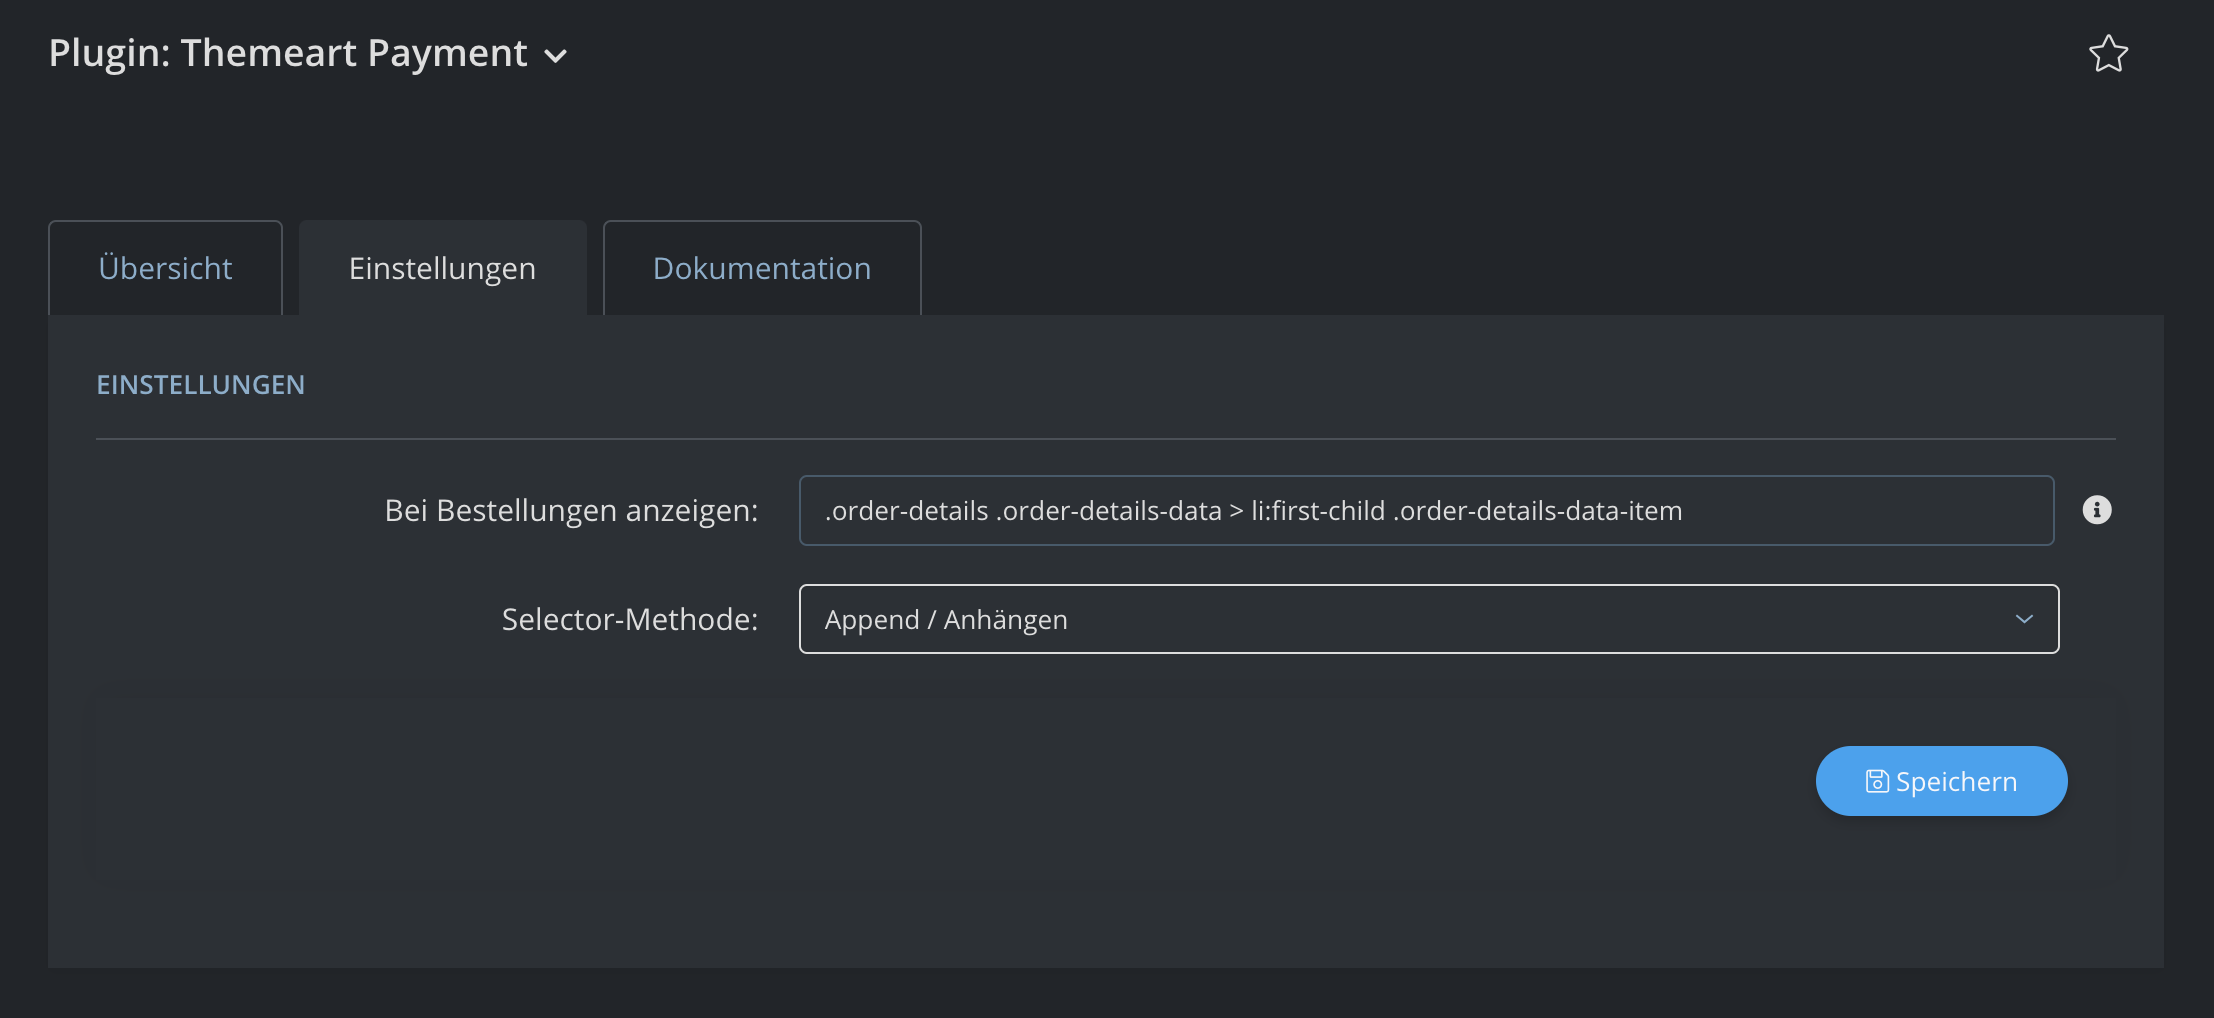Place cursor on '.order-details-data-item' in the input
This screenshot has width=2214, height=1018.
pos(1537,511)
